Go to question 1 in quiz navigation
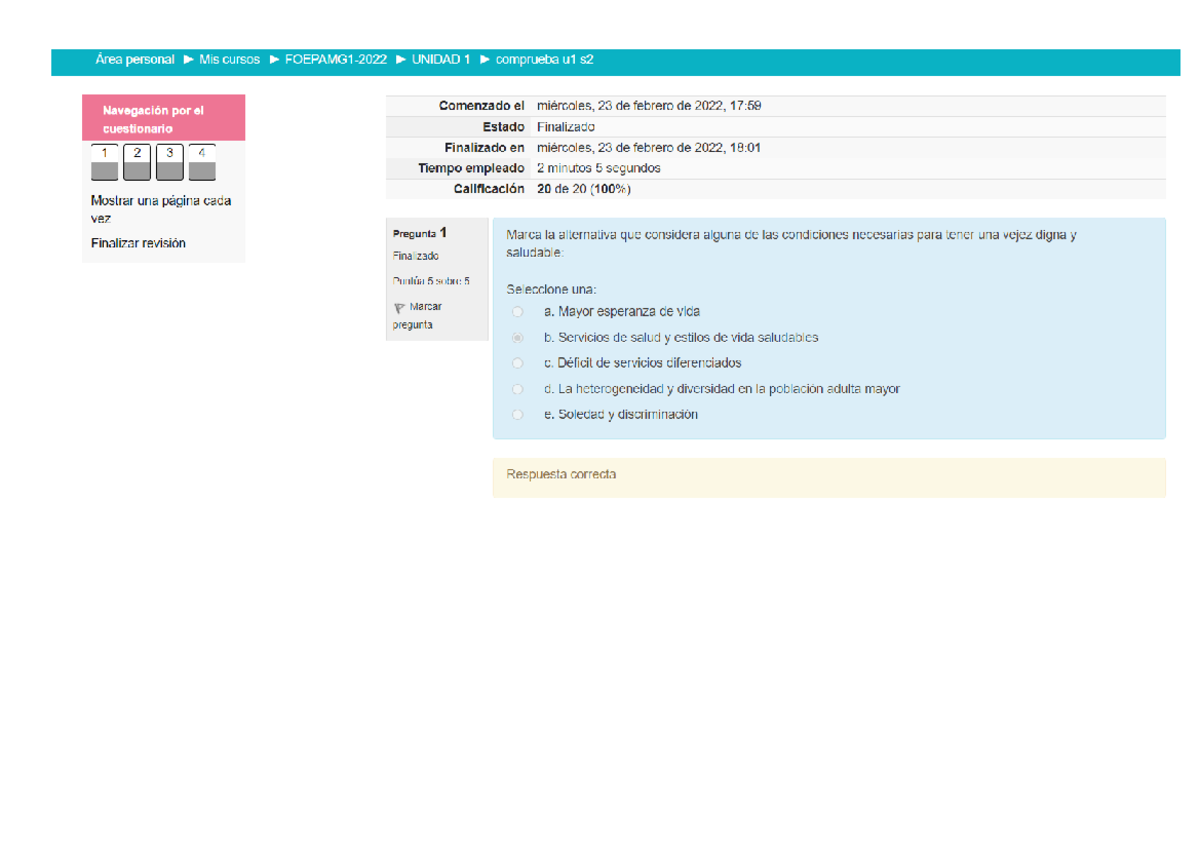 point(105,162)
